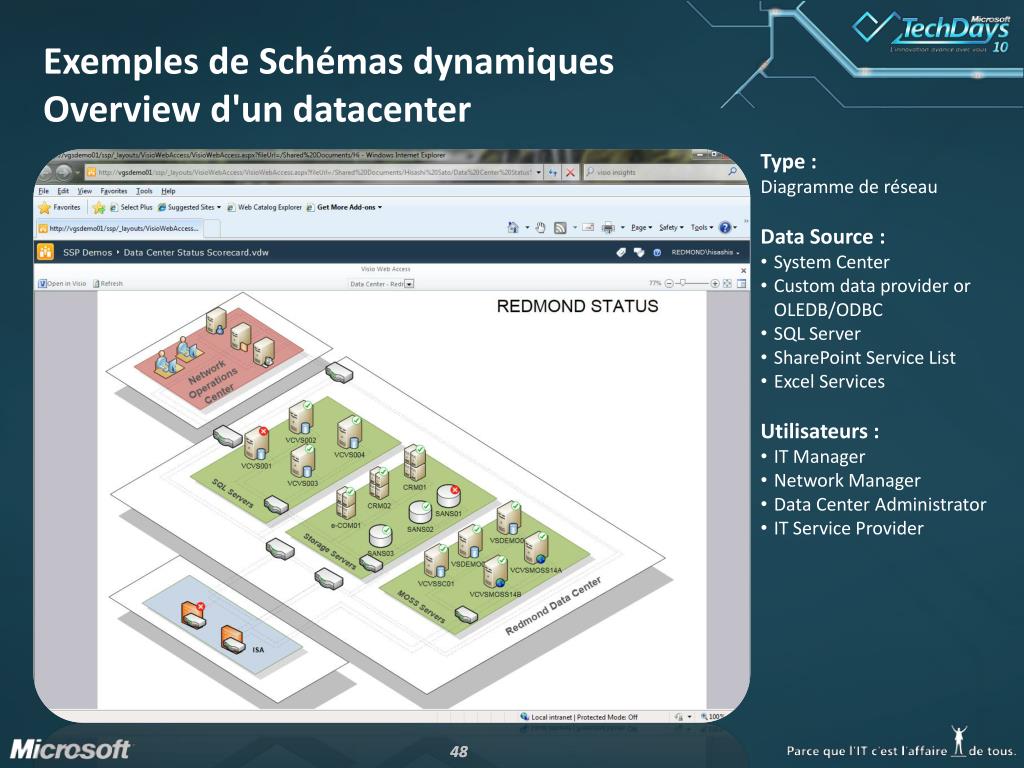Viewport: 1024px width, 768px height.
Task: Select the SANS02 storage disk
Action: pos(421,513)
